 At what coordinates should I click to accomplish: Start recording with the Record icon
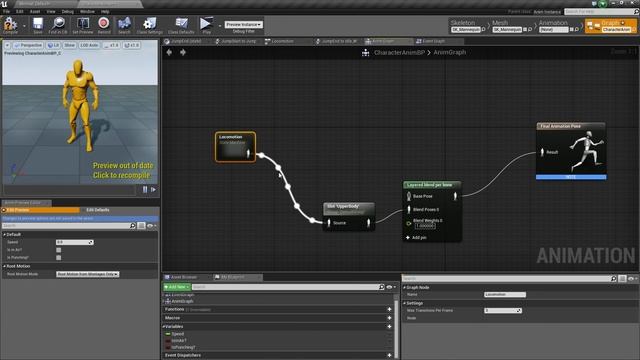tap(104, 25)
